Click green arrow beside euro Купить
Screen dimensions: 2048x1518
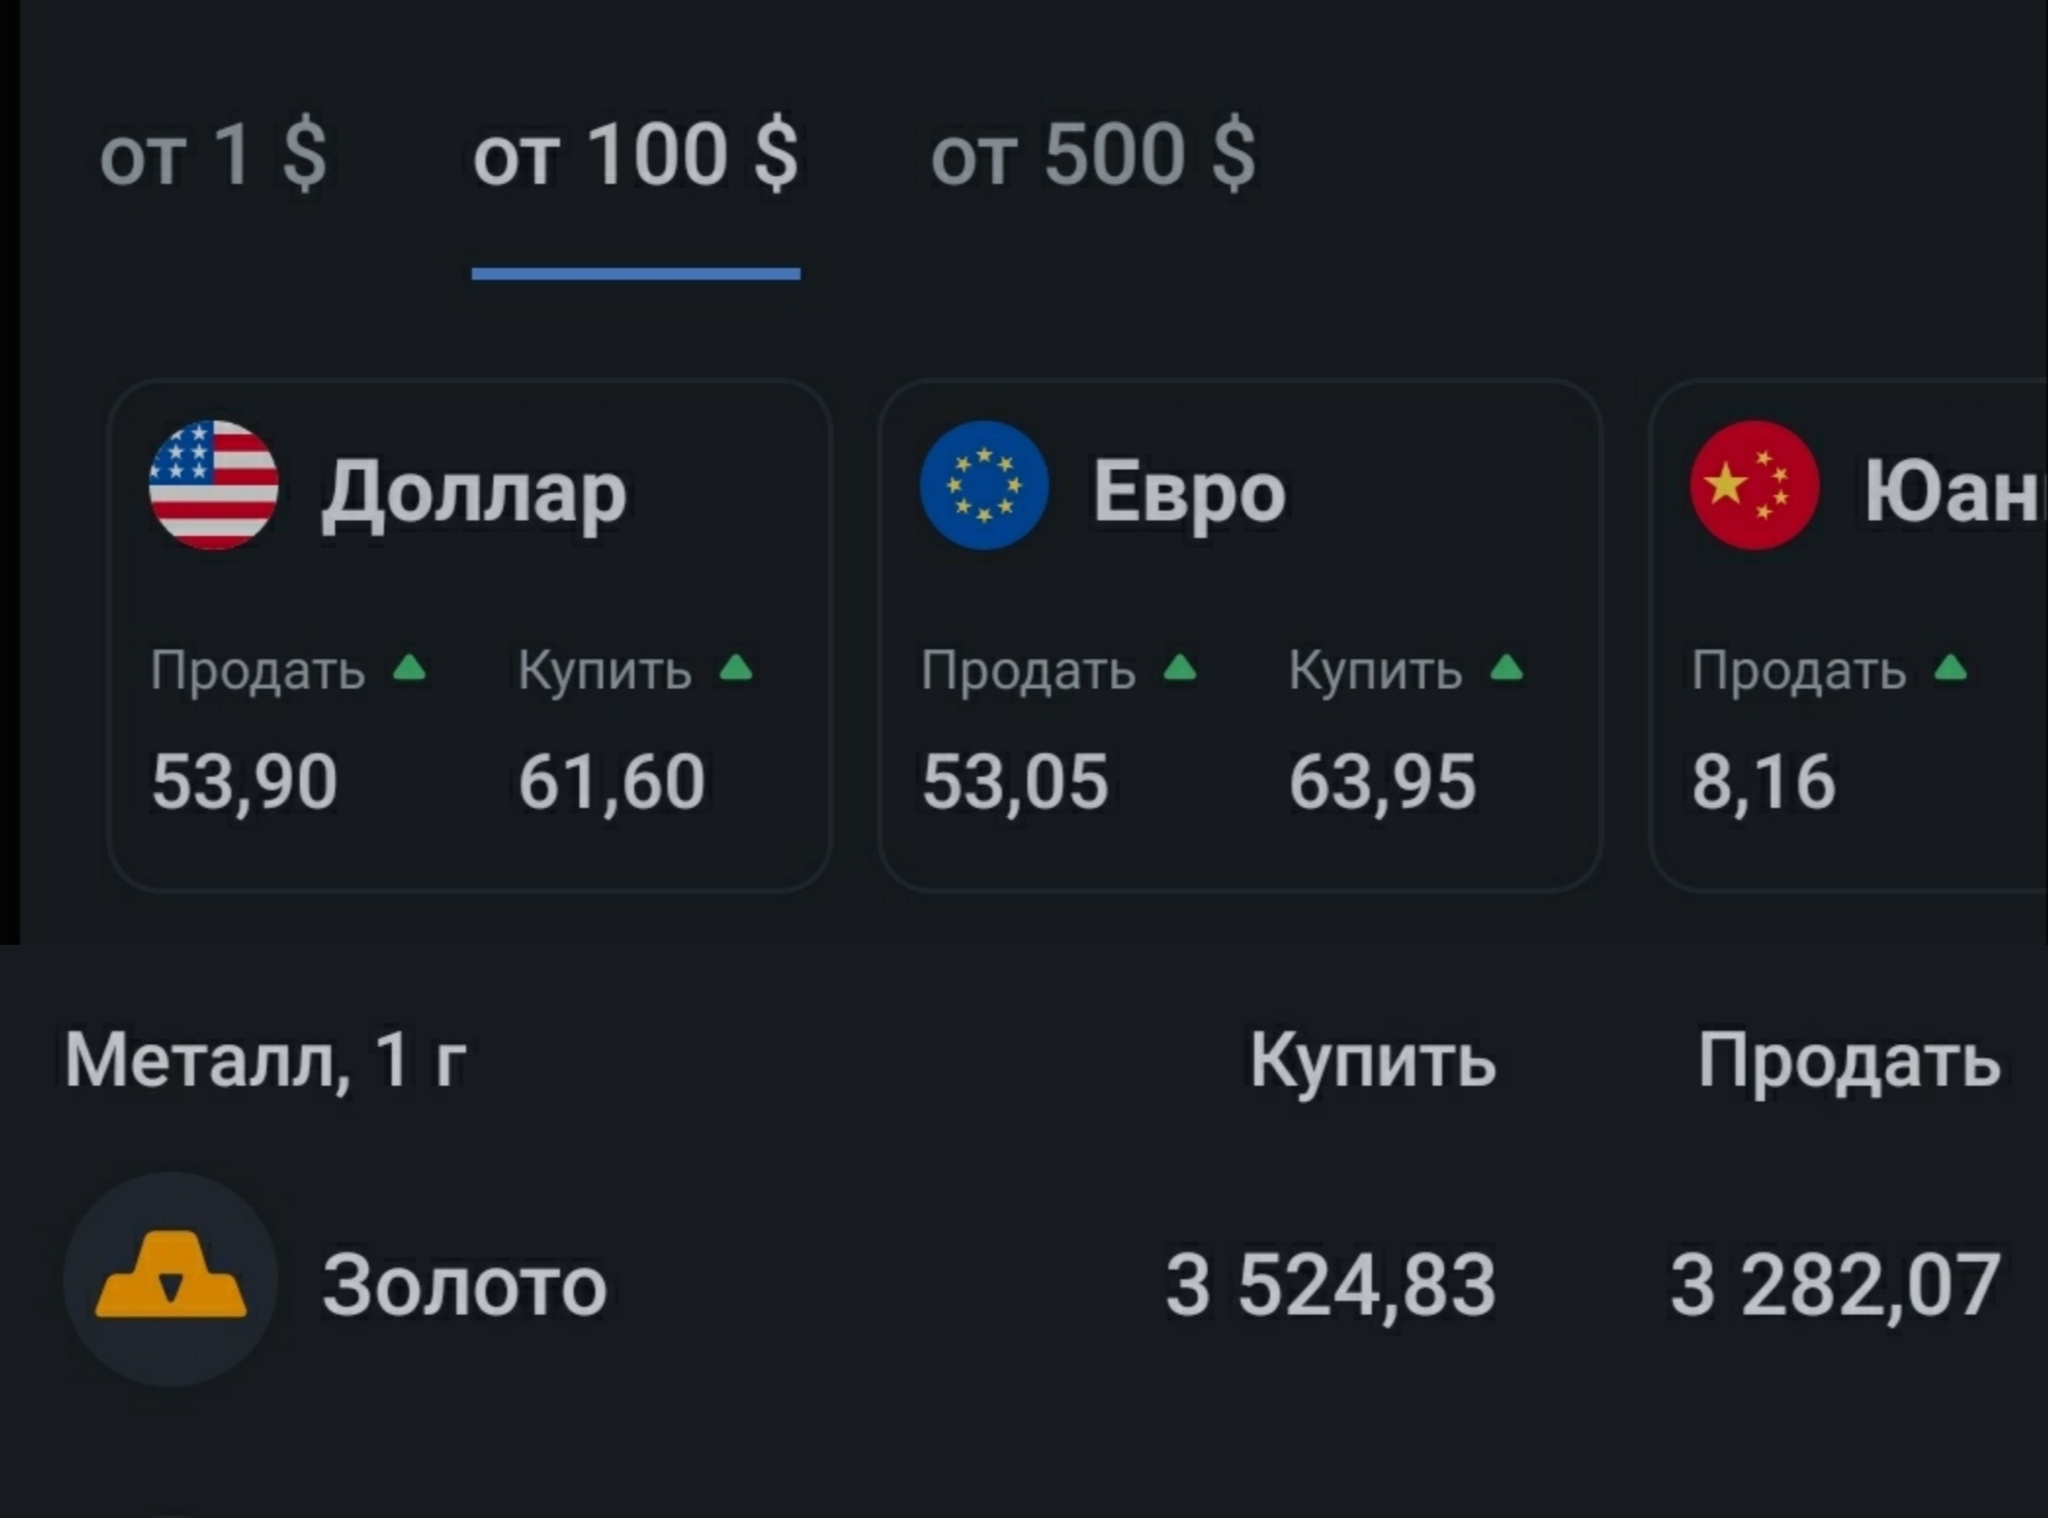[x=1507, y=668]
